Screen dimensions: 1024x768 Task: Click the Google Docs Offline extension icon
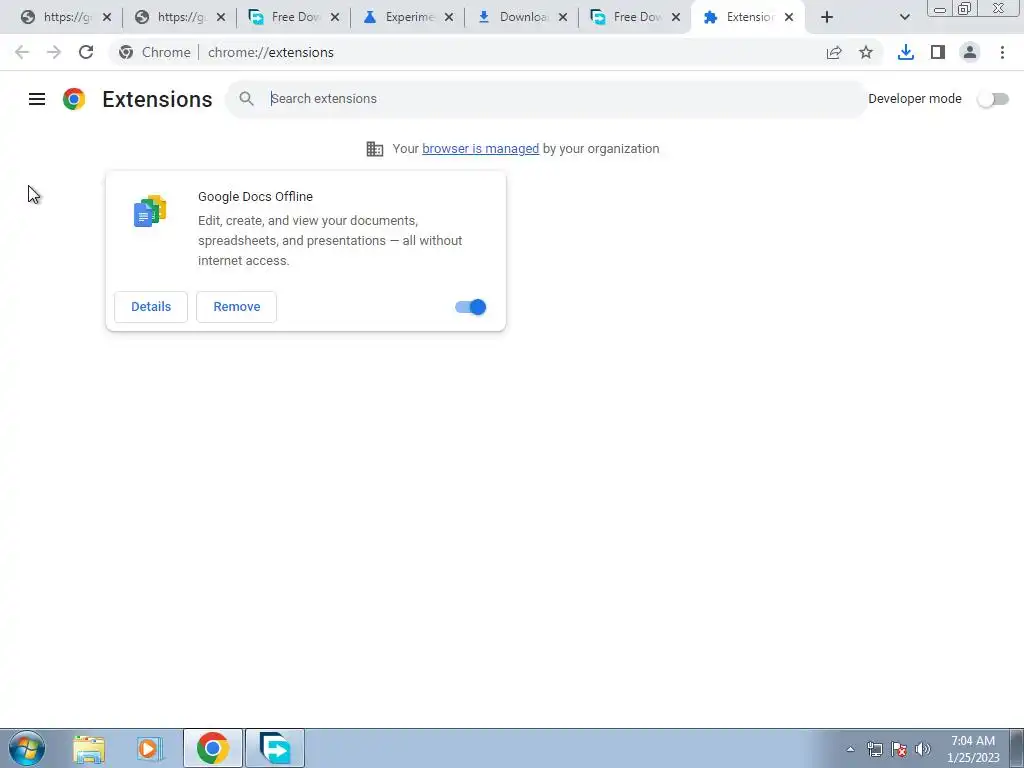(150, 210)
